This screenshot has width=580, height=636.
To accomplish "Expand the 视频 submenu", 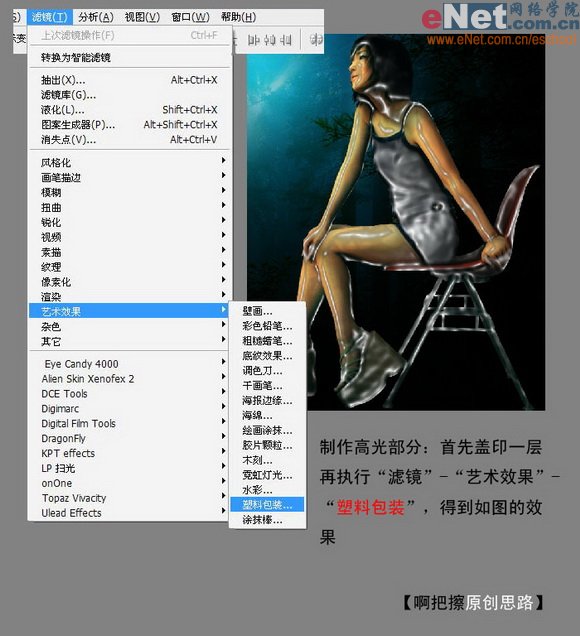I will (x=130, y=237).
